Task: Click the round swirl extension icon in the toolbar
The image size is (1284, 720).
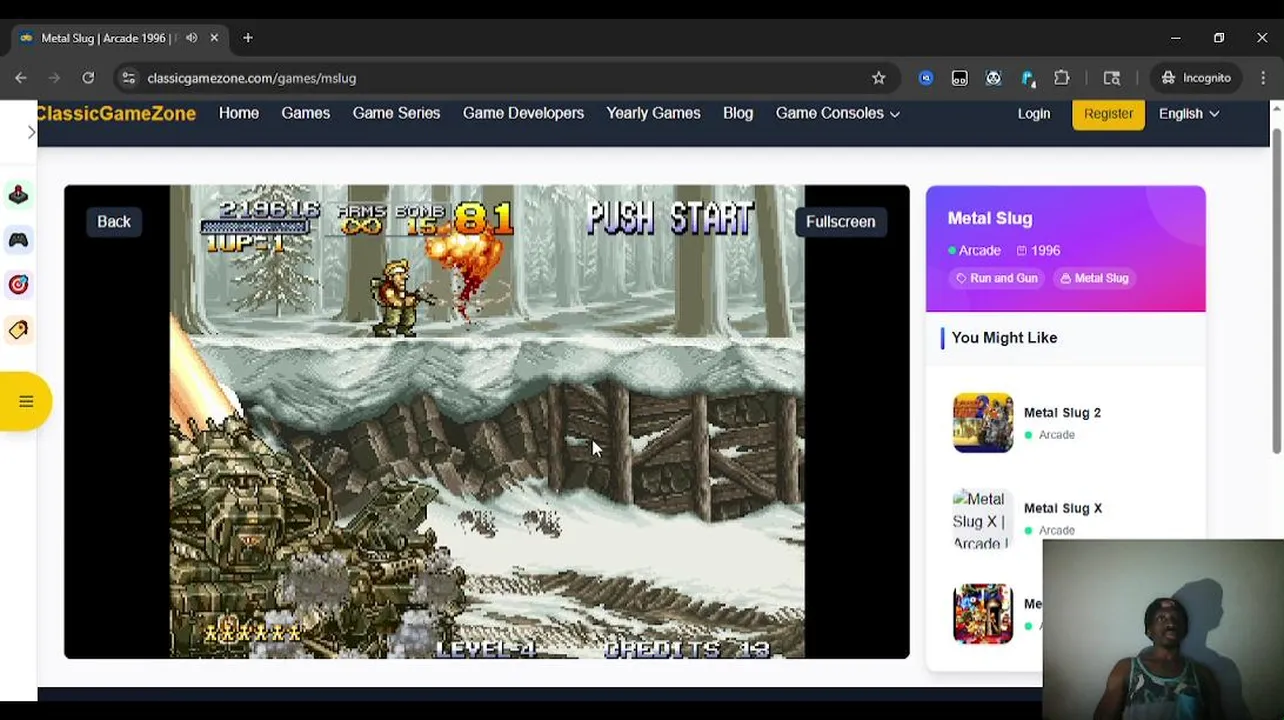Action: click(x=993, y=78)
